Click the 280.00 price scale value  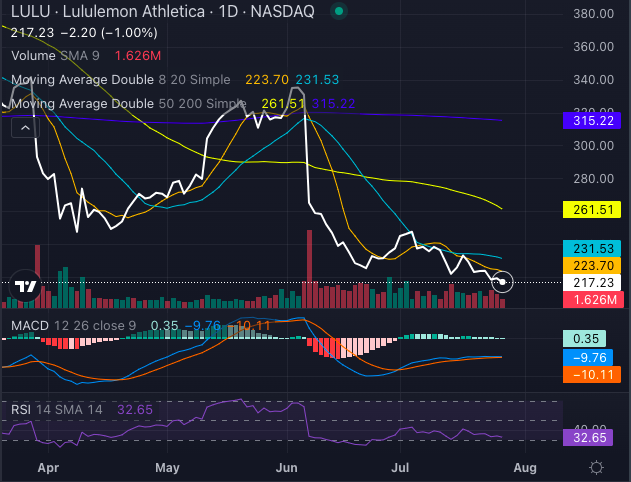593,179
